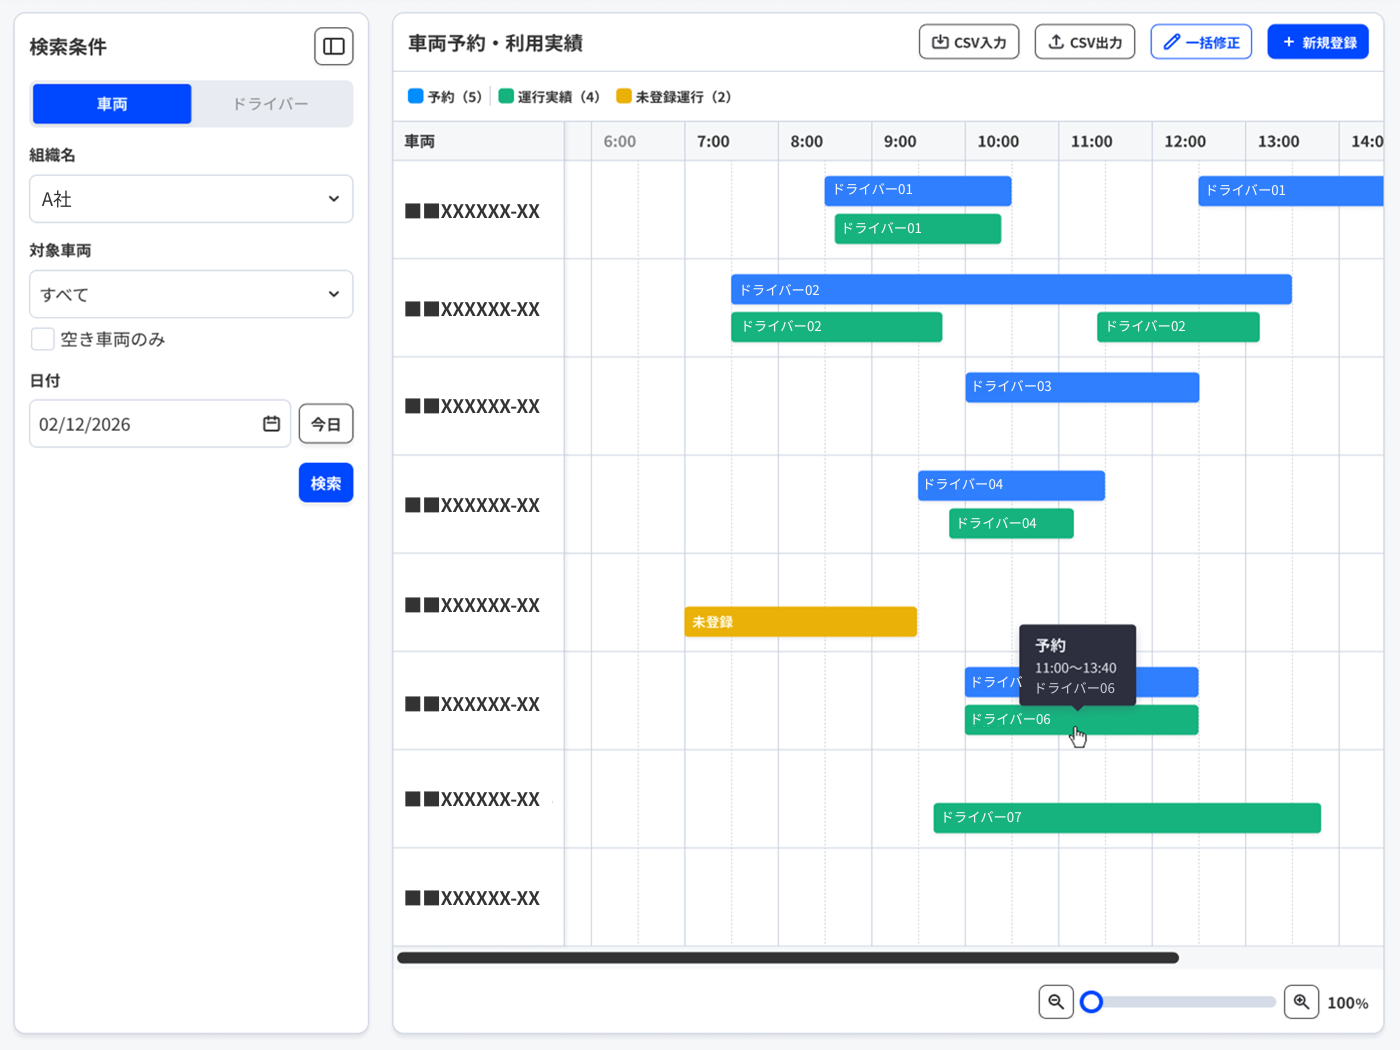Click the zoom out magnifier icon
This screenshot has width=1400, height=1050.
(1056, 1002)
